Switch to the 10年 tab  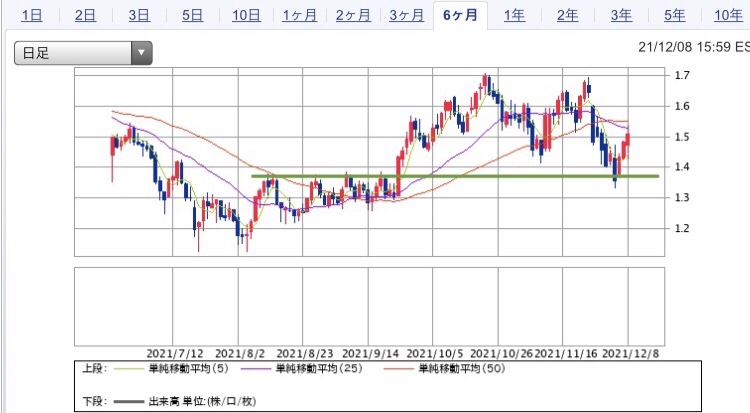[727, 15]
